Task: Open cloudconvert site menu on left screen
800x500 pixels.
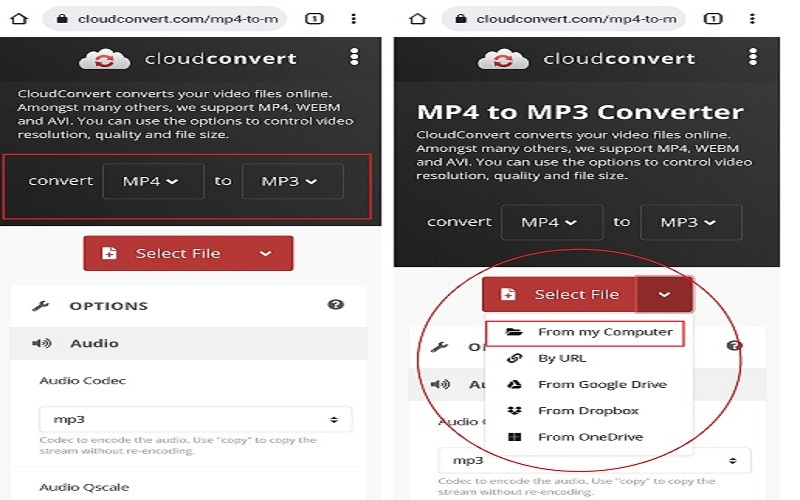Action: click(x=354, y=57)
